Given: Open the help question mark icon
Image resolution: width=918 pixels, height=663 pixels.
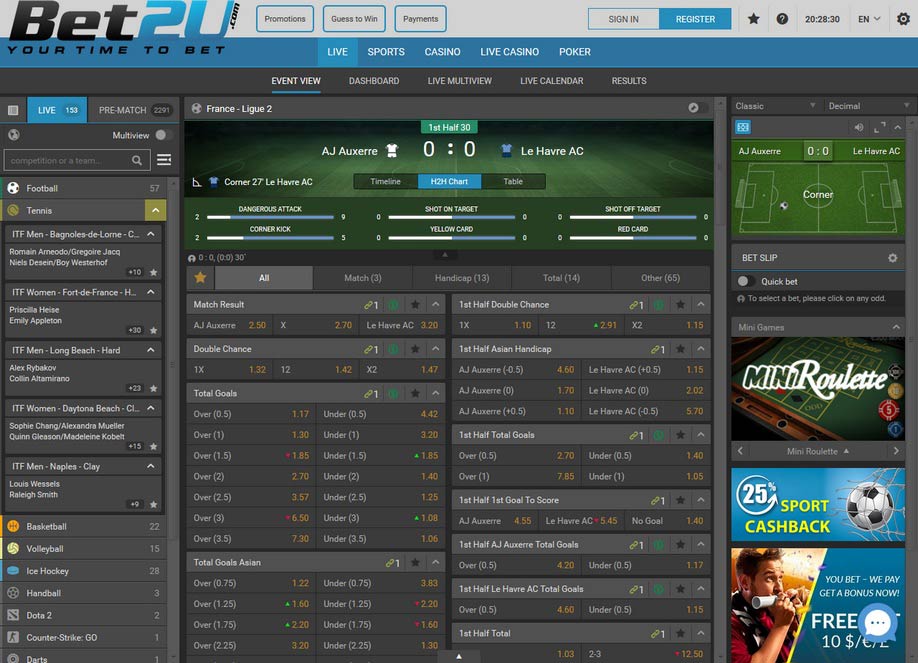Looking at the screenshot, I should coord(782,19).
